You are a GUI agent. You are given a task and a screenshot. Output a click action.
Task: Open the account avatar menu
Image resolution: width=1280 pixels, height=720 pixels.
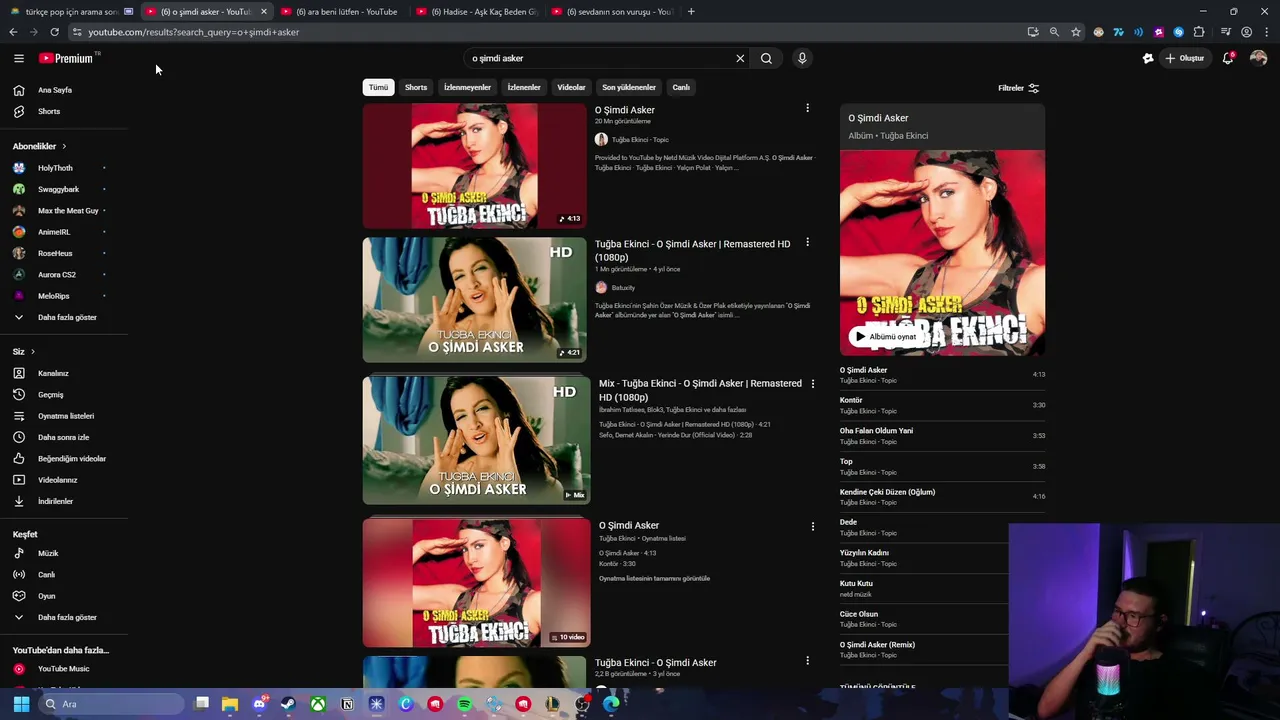(x=1258, y=58)
